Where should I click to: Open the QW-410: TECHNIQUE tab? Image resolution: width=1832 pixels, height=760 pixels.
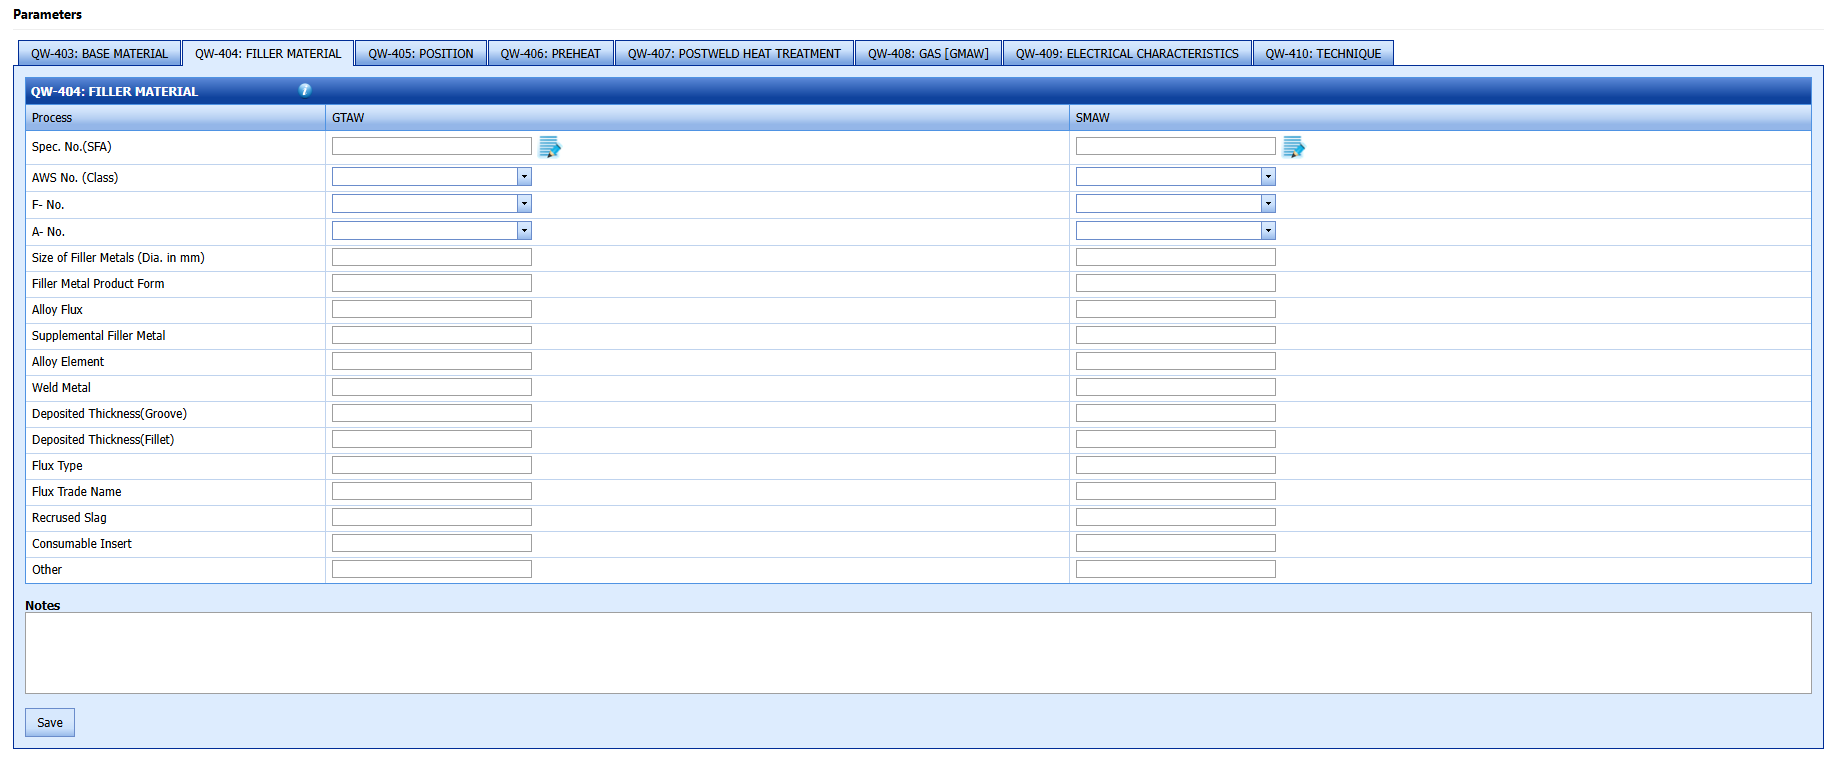click(1323, 54)
